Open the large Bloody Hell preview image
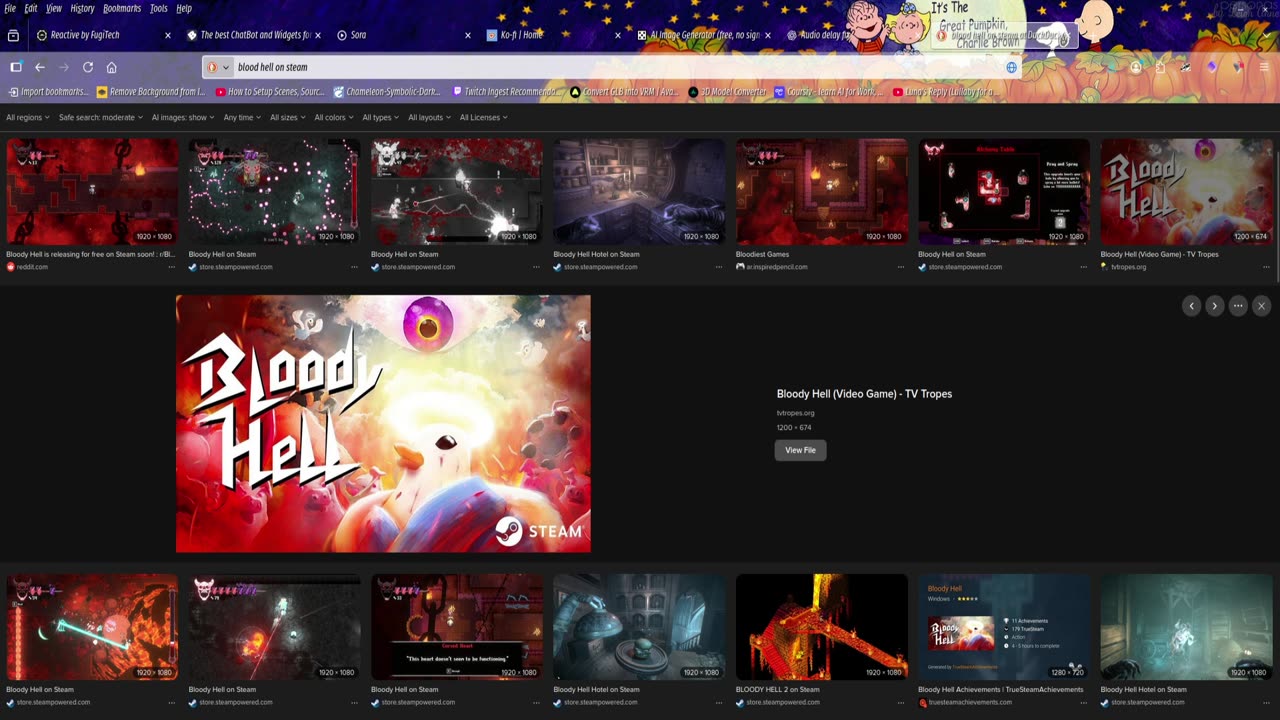1280x720 pixels. (x=383, y=424)
